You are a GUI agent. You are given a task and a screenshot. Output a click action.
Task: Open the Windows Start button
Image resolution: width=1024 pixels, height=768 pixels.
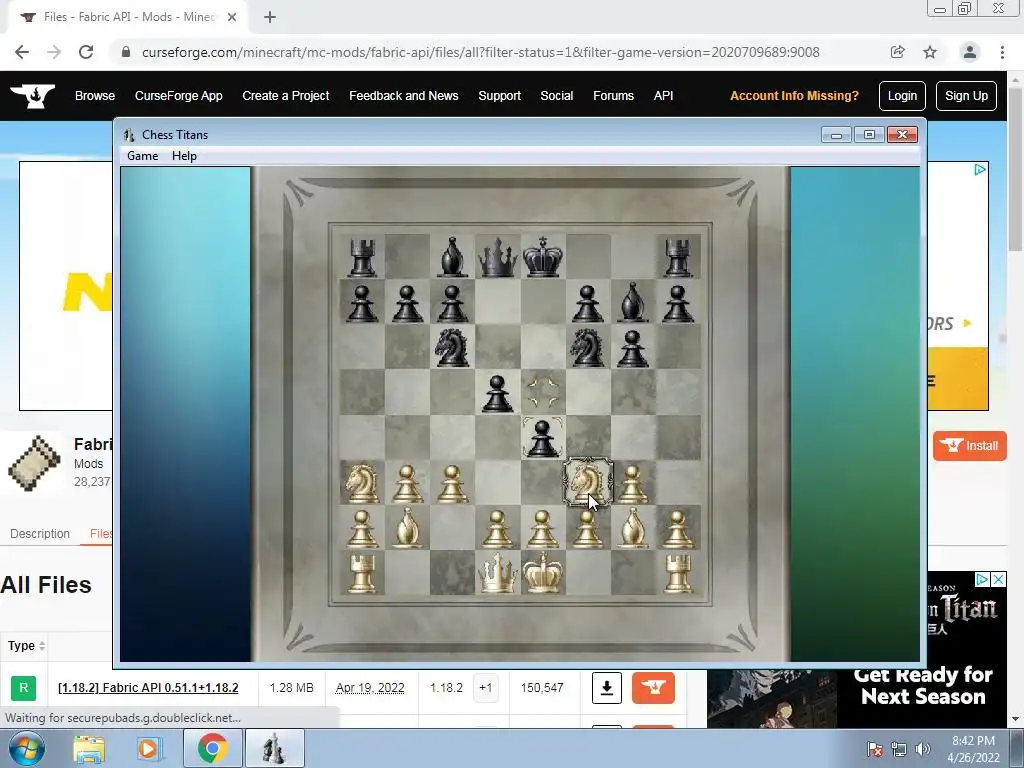tap(26, 748)
